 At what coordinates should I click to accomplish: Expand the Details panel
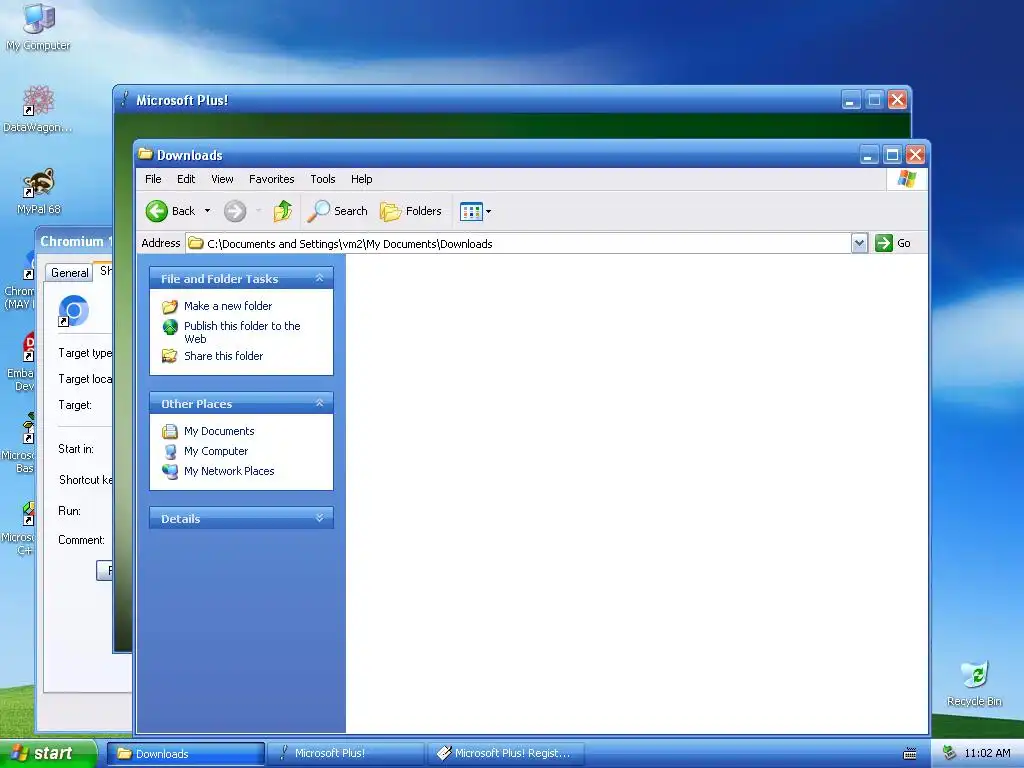tap(319, 518)
